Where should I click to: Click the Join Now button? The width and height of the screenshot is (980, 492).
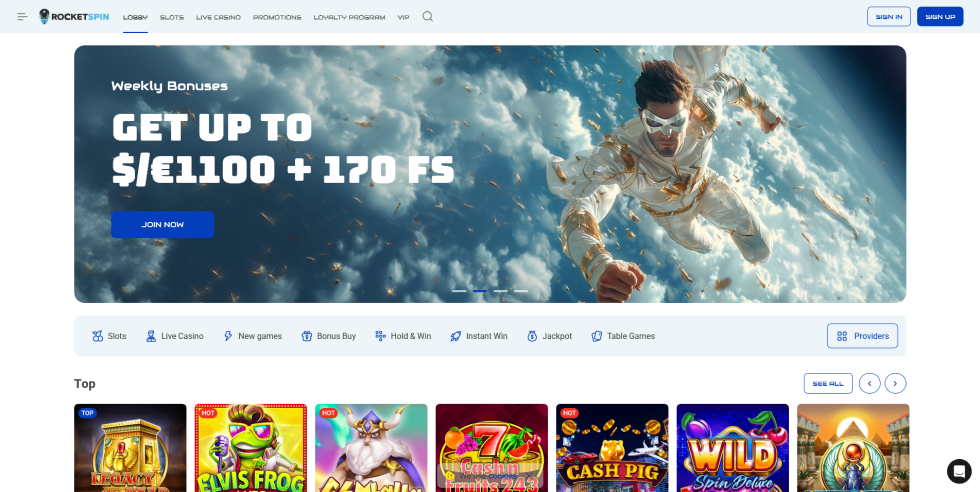pos(162,225)
